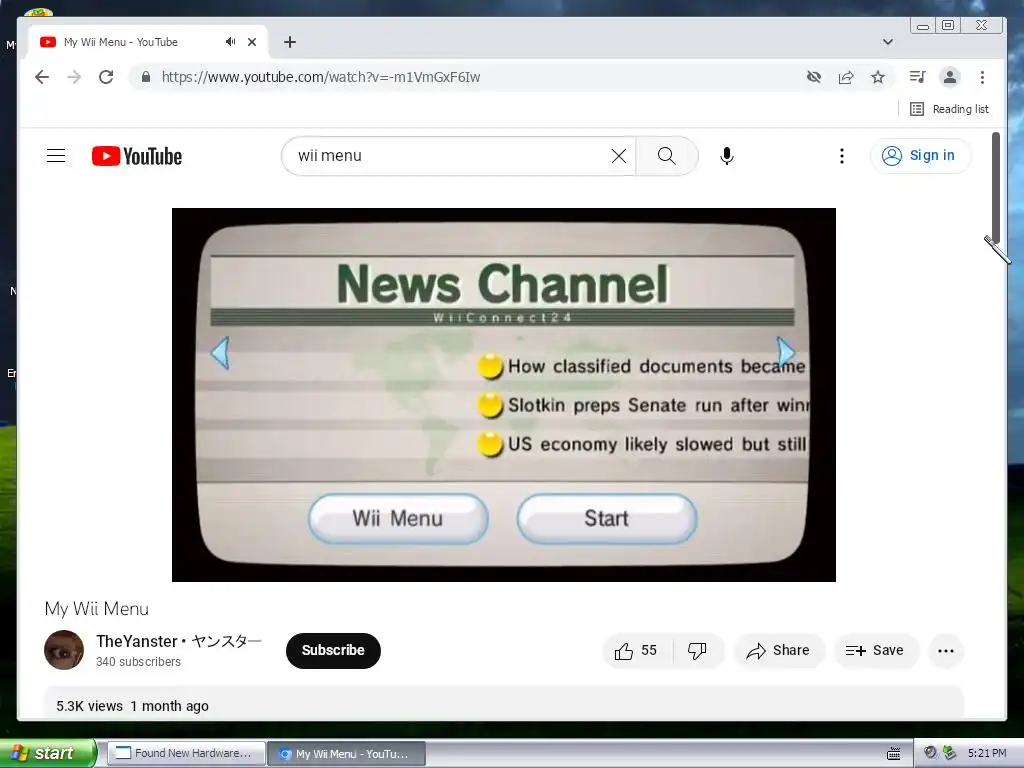1024x768 pixels.
Task: Subscribe to TheYanster channel
Action: coord(333,650)
